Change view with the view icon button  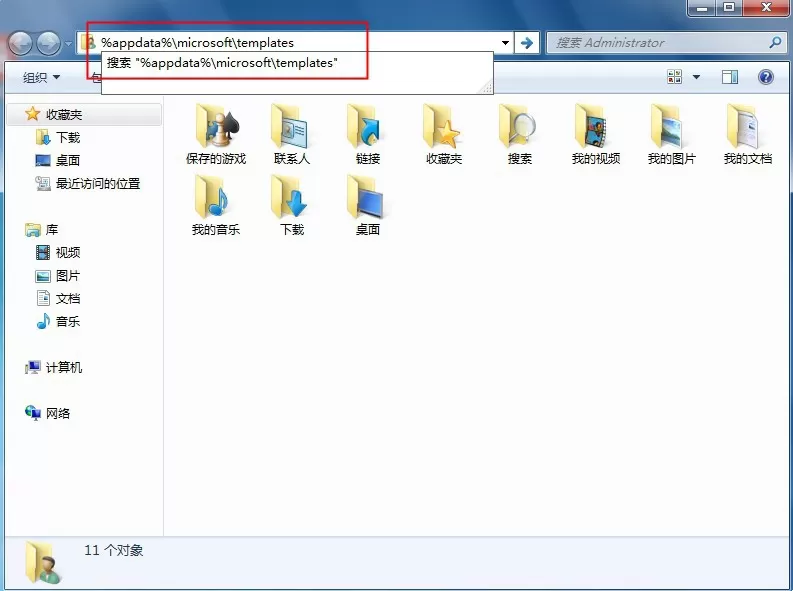pyautogui.click(x=675, y=77)
